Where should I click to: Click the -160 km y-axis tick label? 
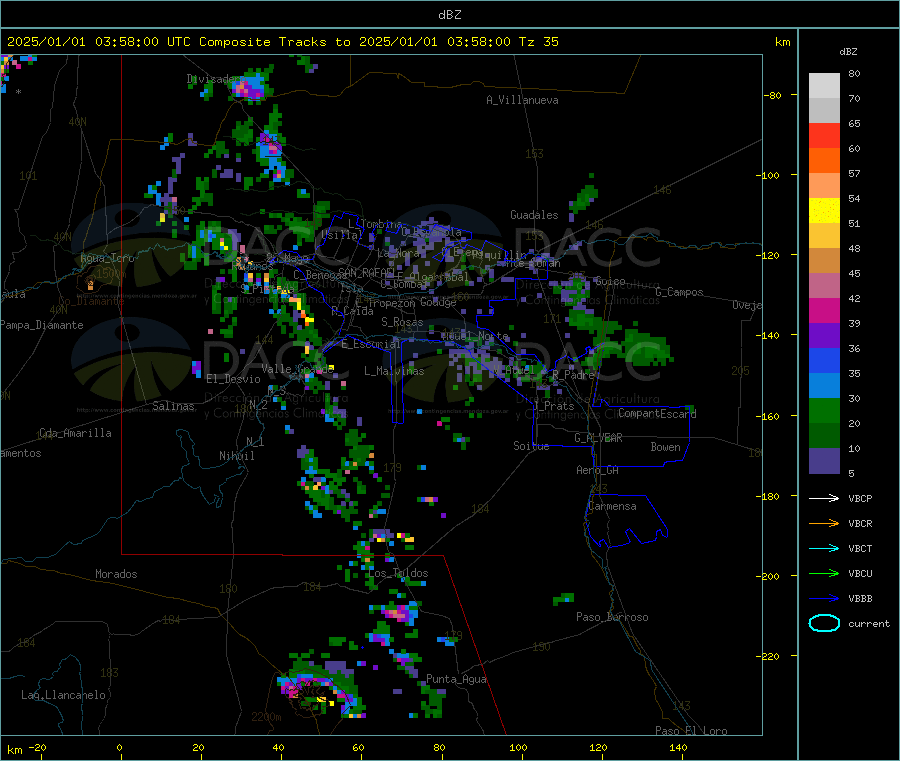770,416
